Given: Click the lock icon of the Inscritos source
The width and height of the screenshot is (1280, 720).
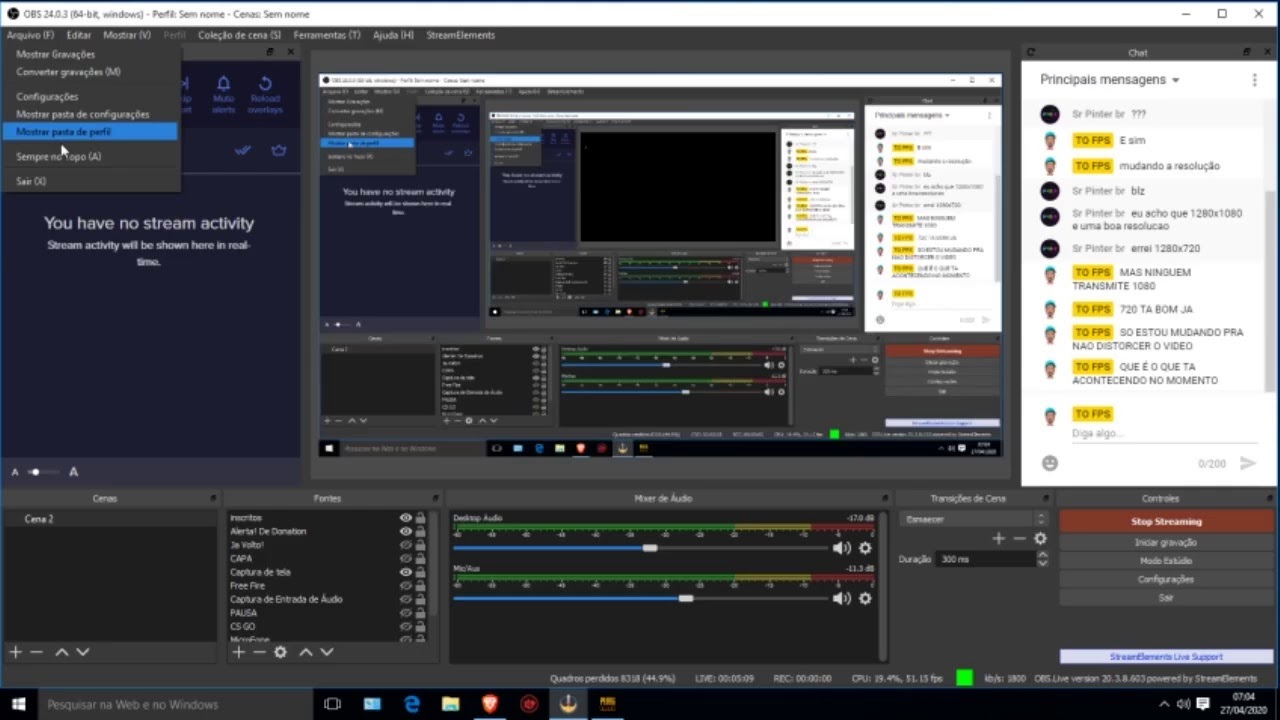Looking at the screenshot, I should click(x=420, y=518).
